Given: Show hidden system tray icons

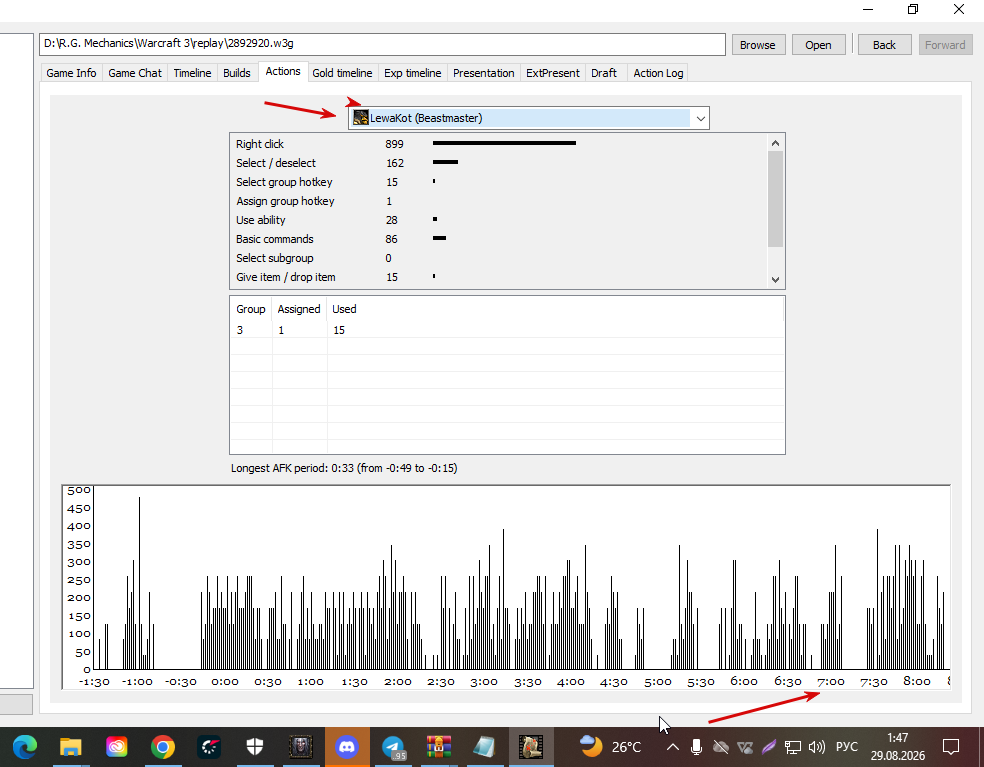Looking at the screenshot, I should [x=672, y=747].
